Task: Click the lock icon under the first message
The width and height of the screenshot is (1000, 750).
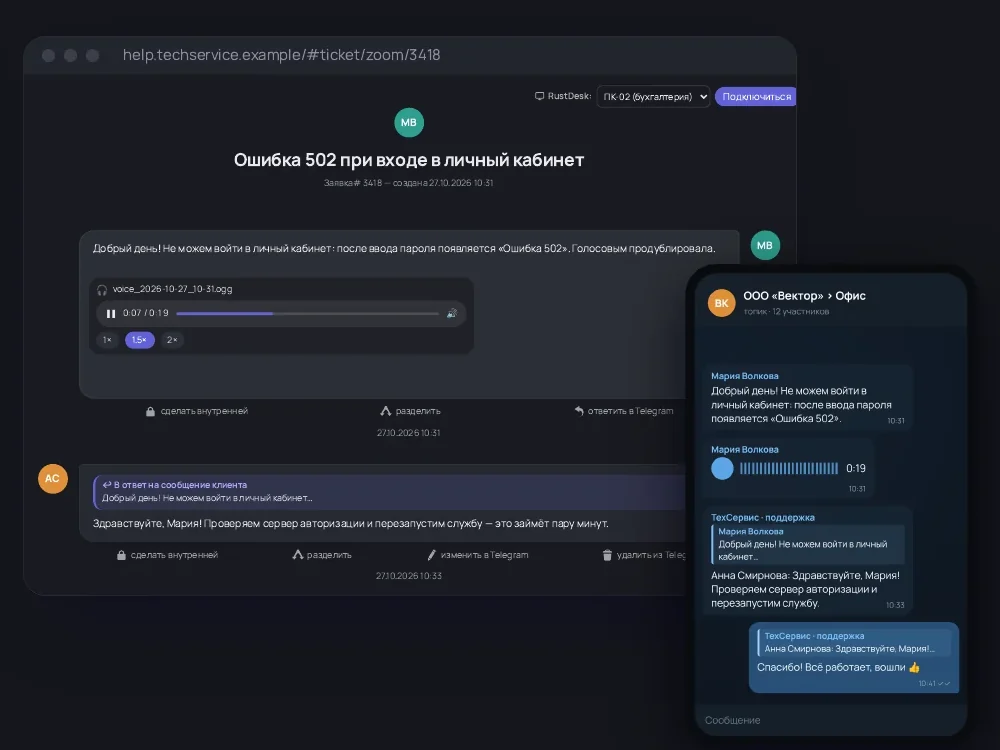Action: coord(151,411)
